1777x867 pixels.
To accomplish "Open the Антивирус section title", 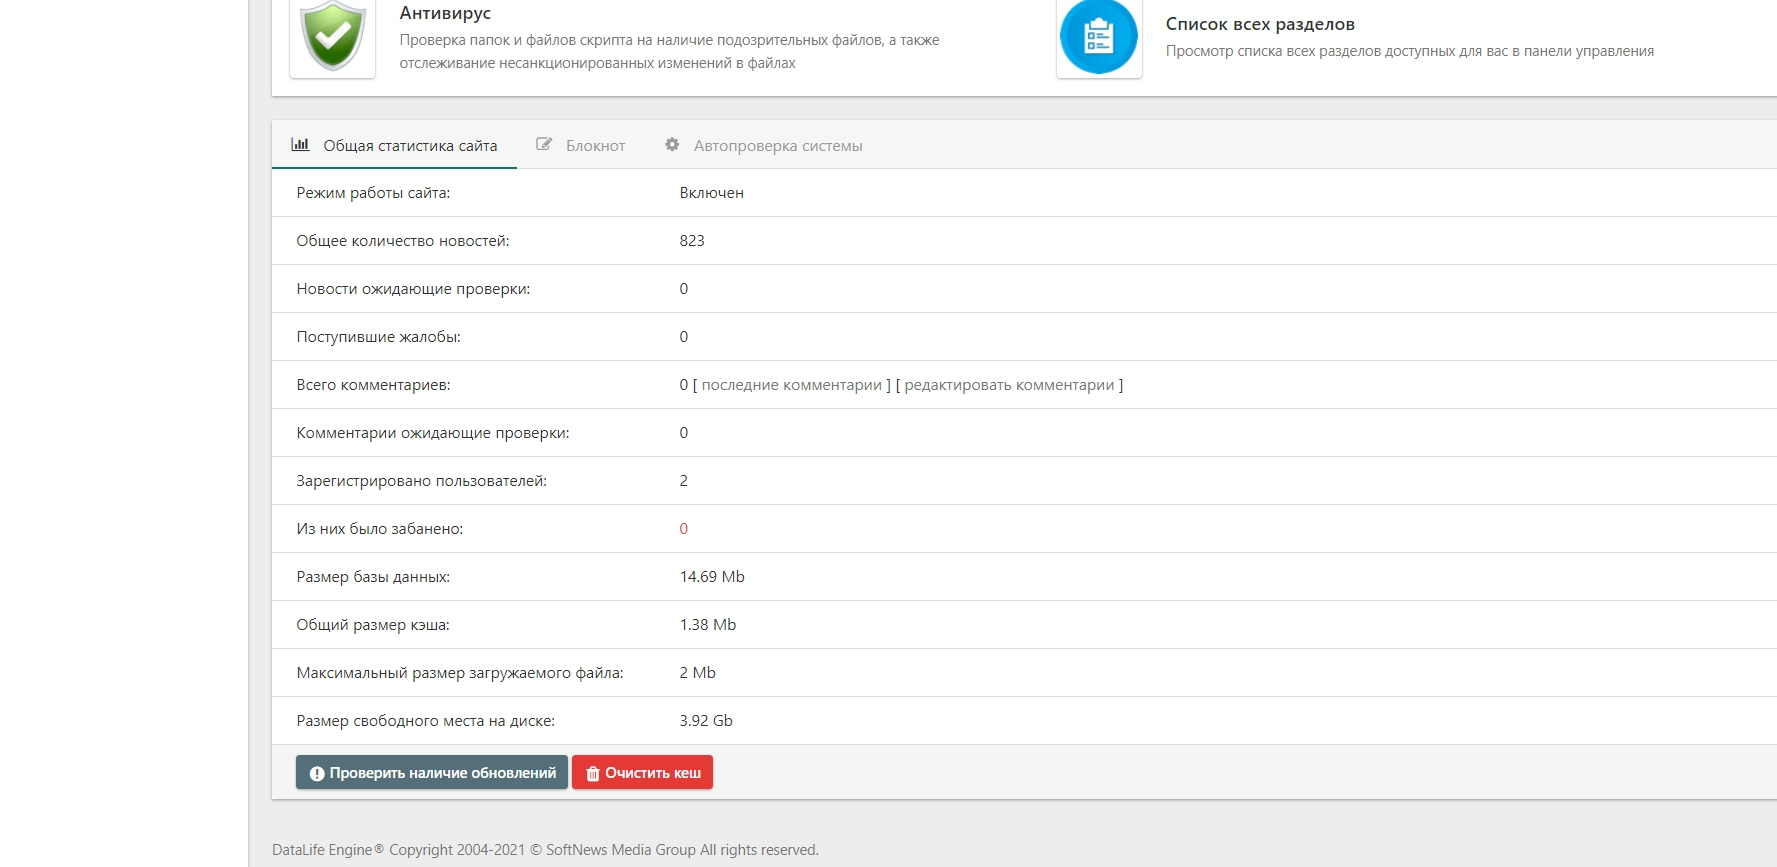I will [x=445, y=13].
